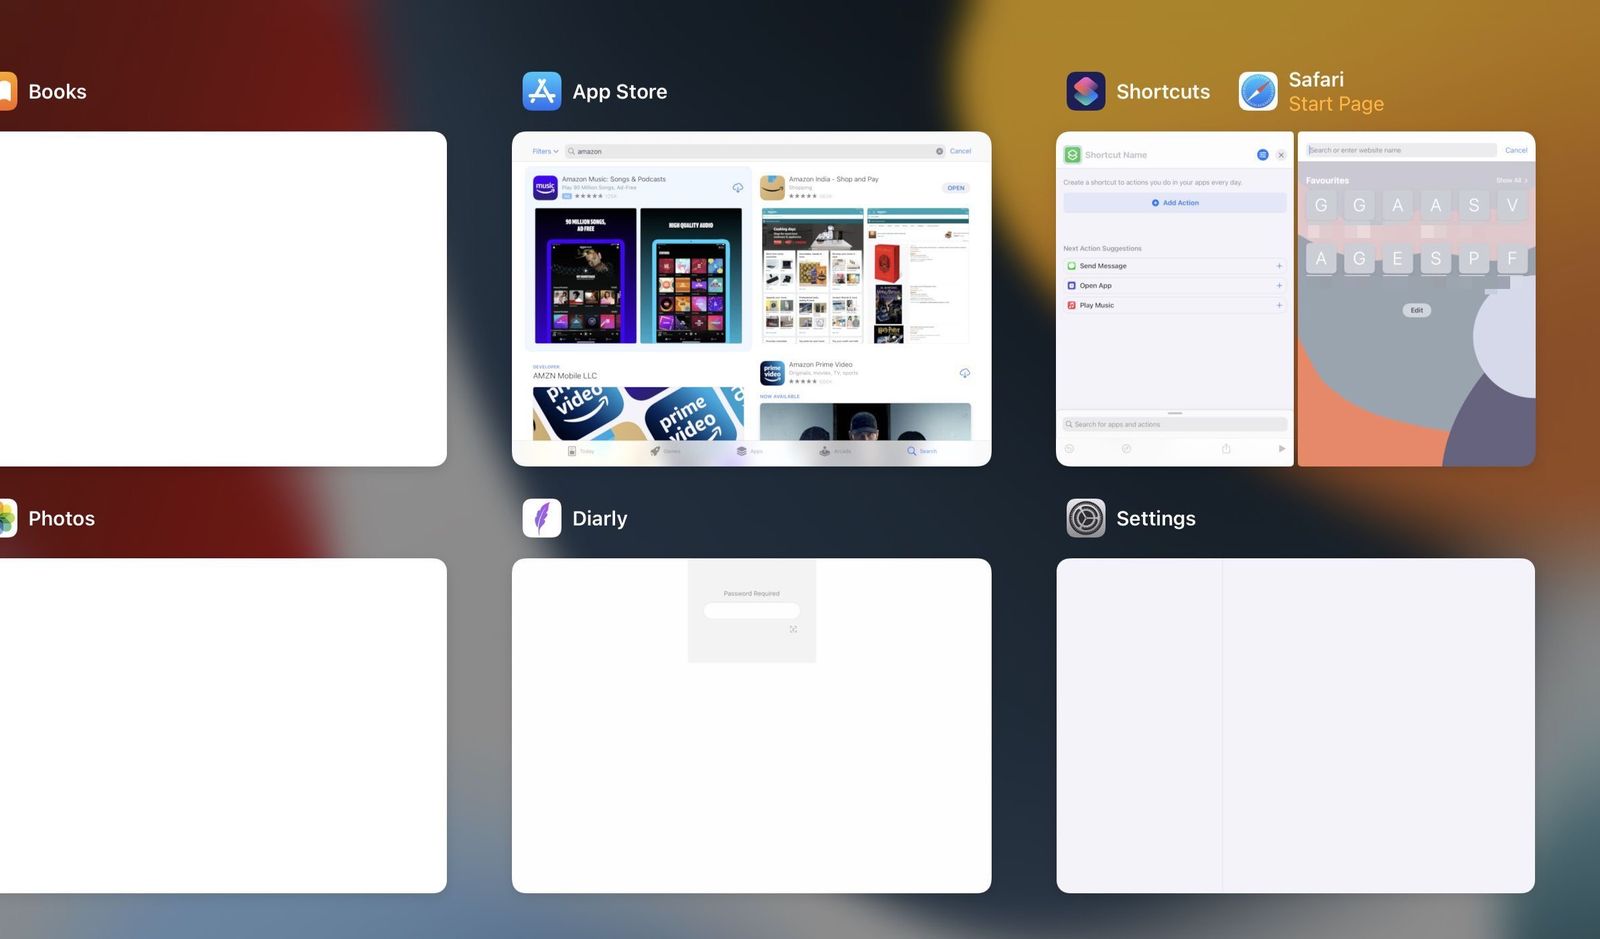Image resolution: width=1600 pixels, height=939 pixels.
Task: Tap the Settings gear icon
Action: point(1085,518)
